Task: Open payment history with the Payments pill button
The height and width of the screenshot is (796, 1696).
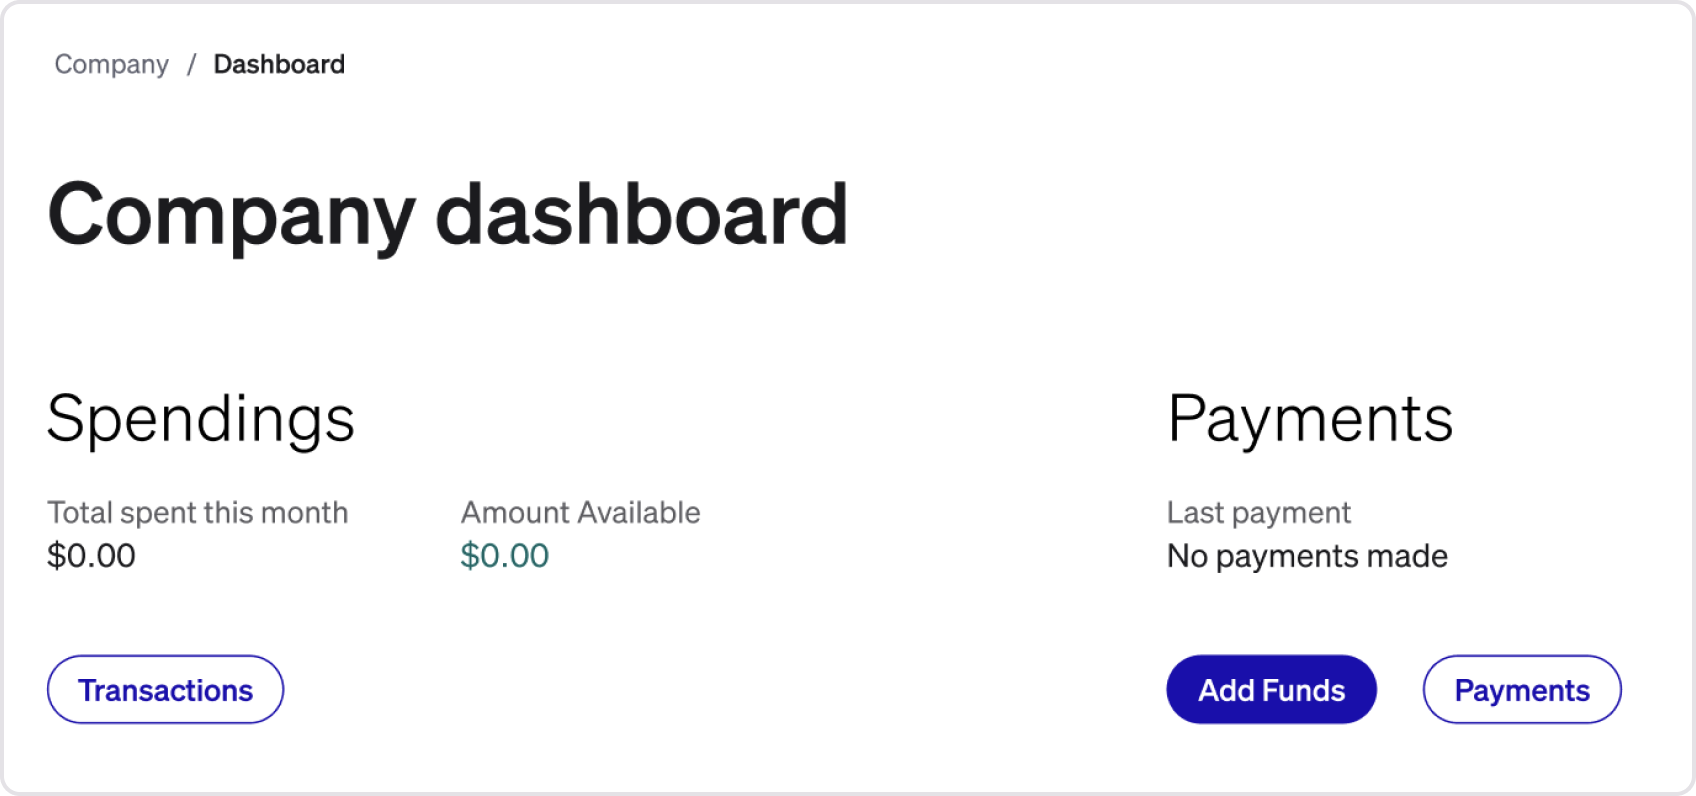Action: coord(1521,690)
